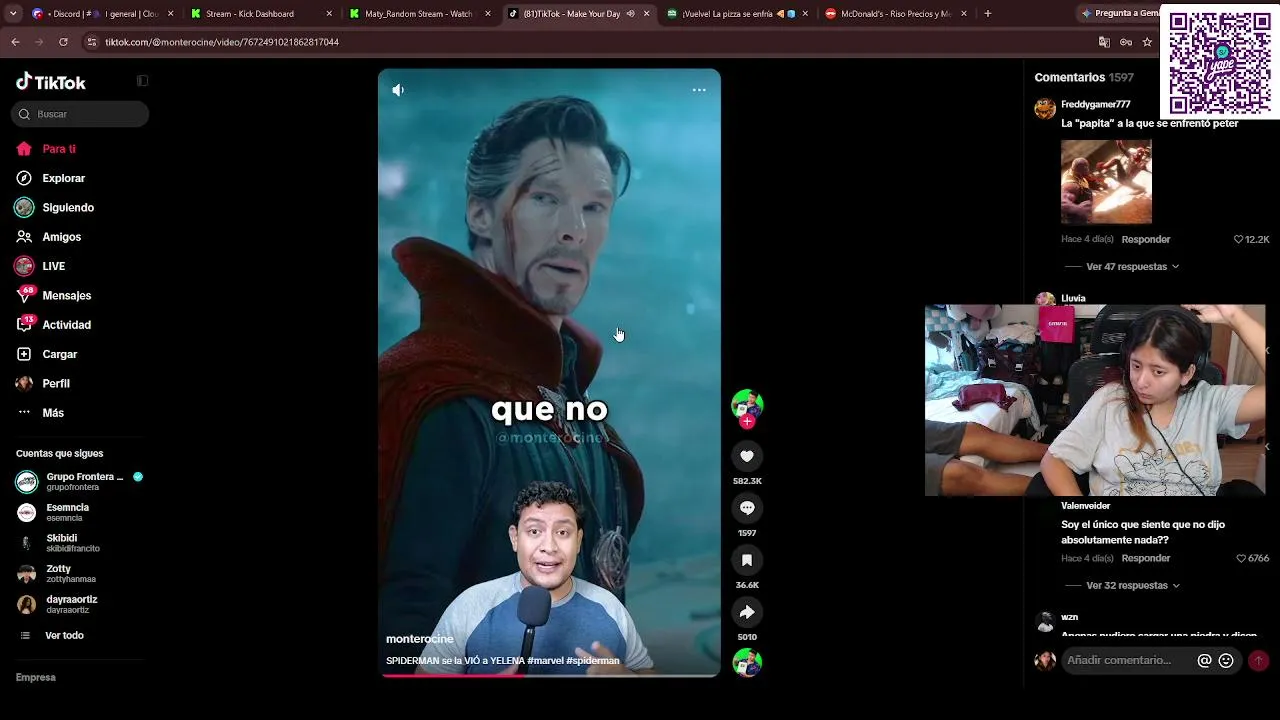Expand 32 replies under Valenveider's comment

[x=1133, y=586]
